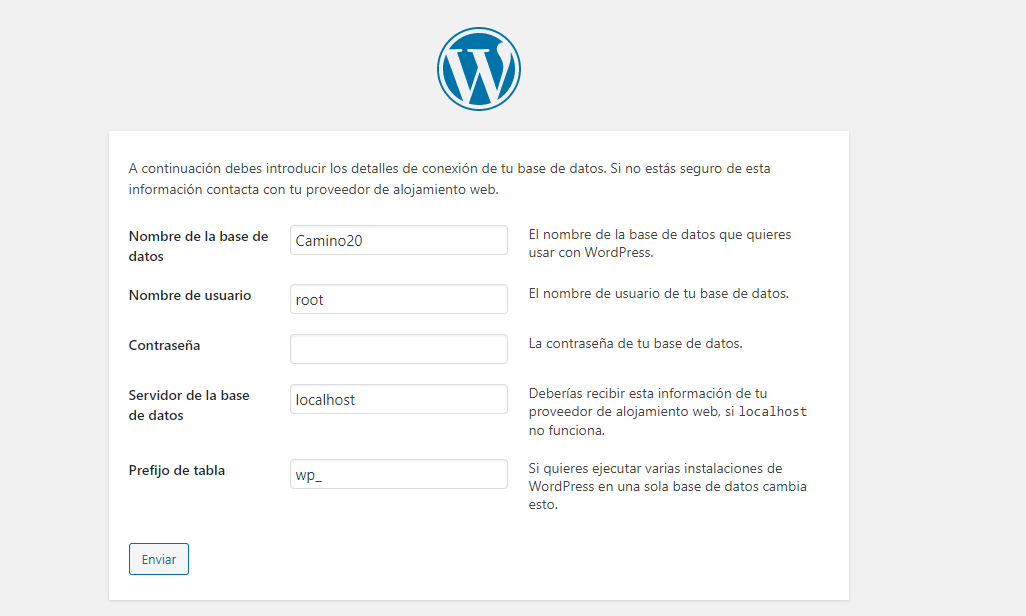
Task: Focus the database name field containing Camino20
Action: [x=398, y=240]
